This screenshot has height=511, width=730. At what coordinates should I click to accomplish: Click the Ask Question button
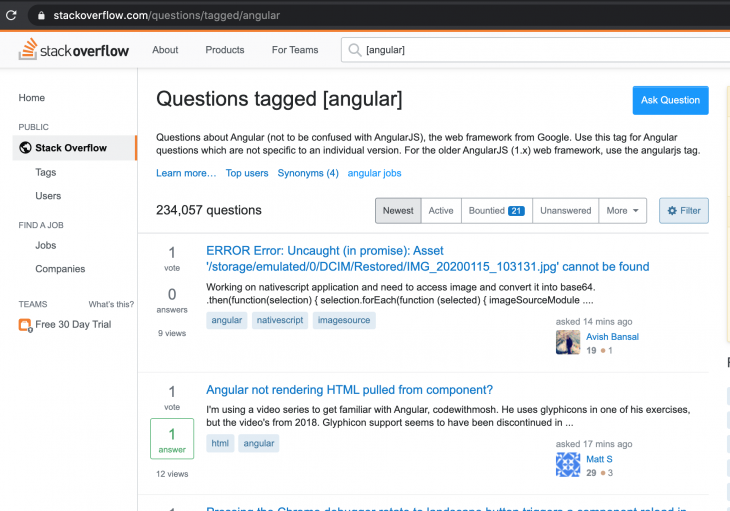pos(670,100)
